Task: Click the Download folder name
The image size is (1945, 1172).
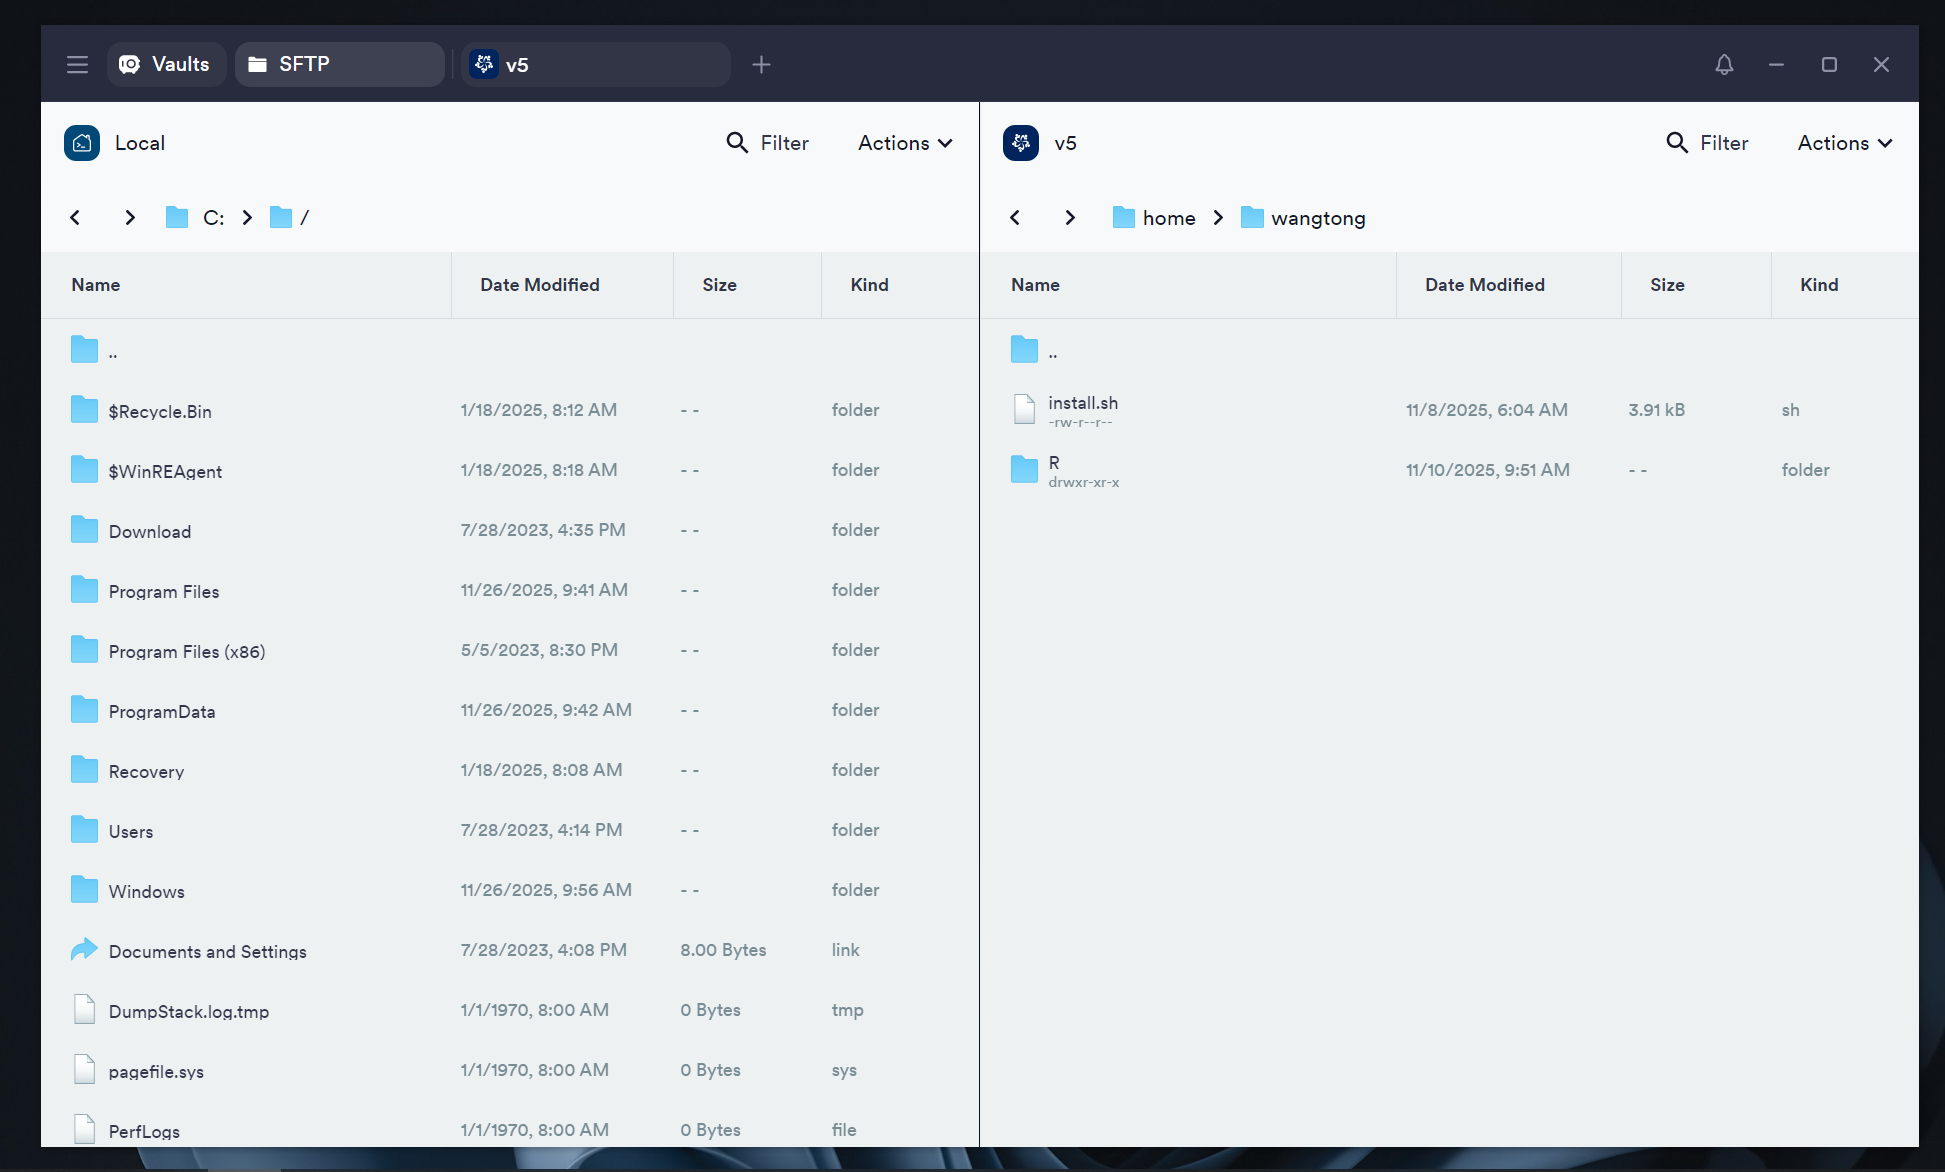Action: coord(150,532)
